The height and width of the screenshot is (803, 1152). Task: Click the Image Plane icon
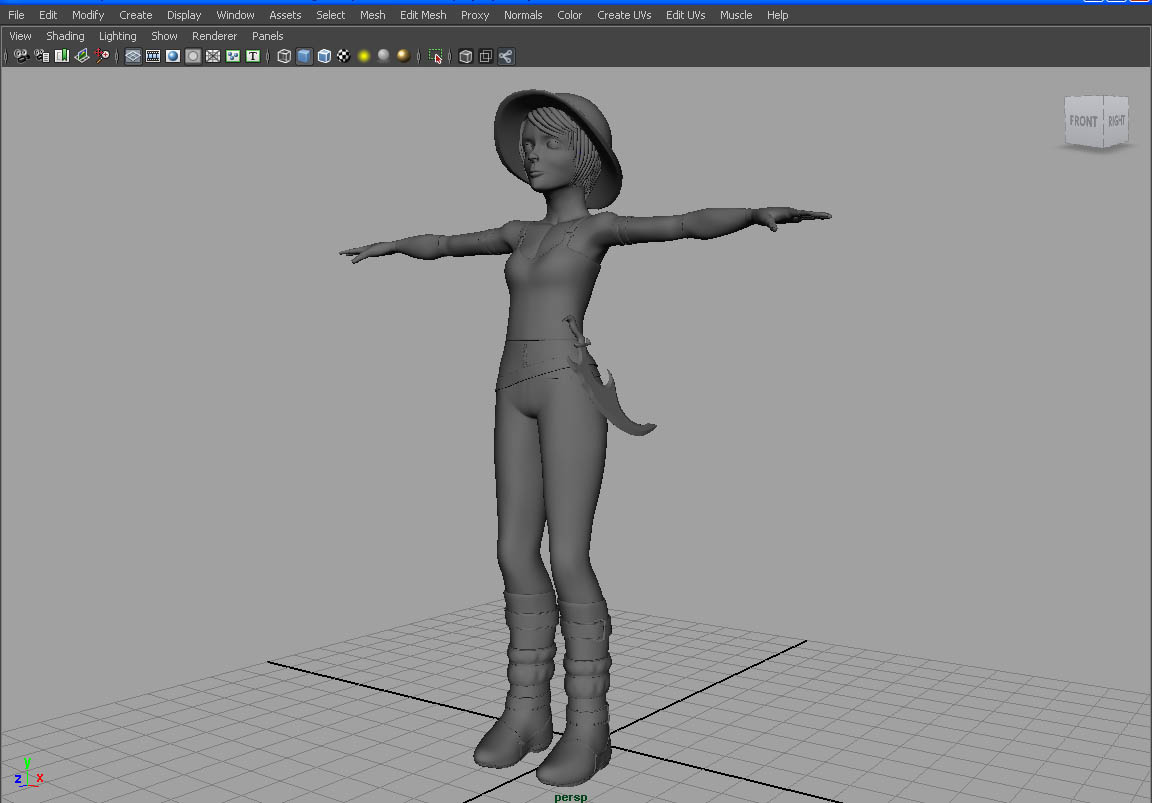click(82, 57)
